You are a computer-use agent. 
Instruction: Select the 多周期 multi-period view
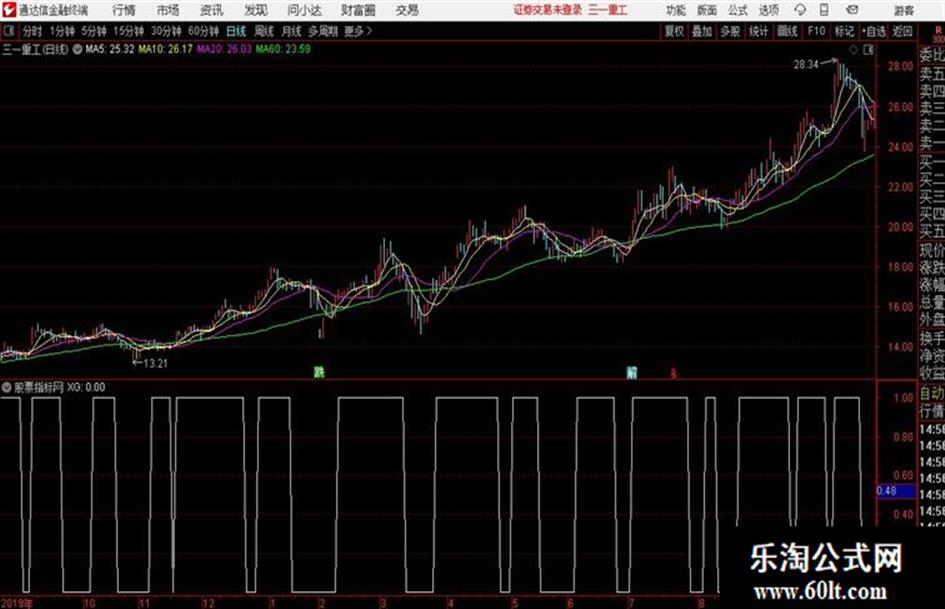(x=323, y=31)
